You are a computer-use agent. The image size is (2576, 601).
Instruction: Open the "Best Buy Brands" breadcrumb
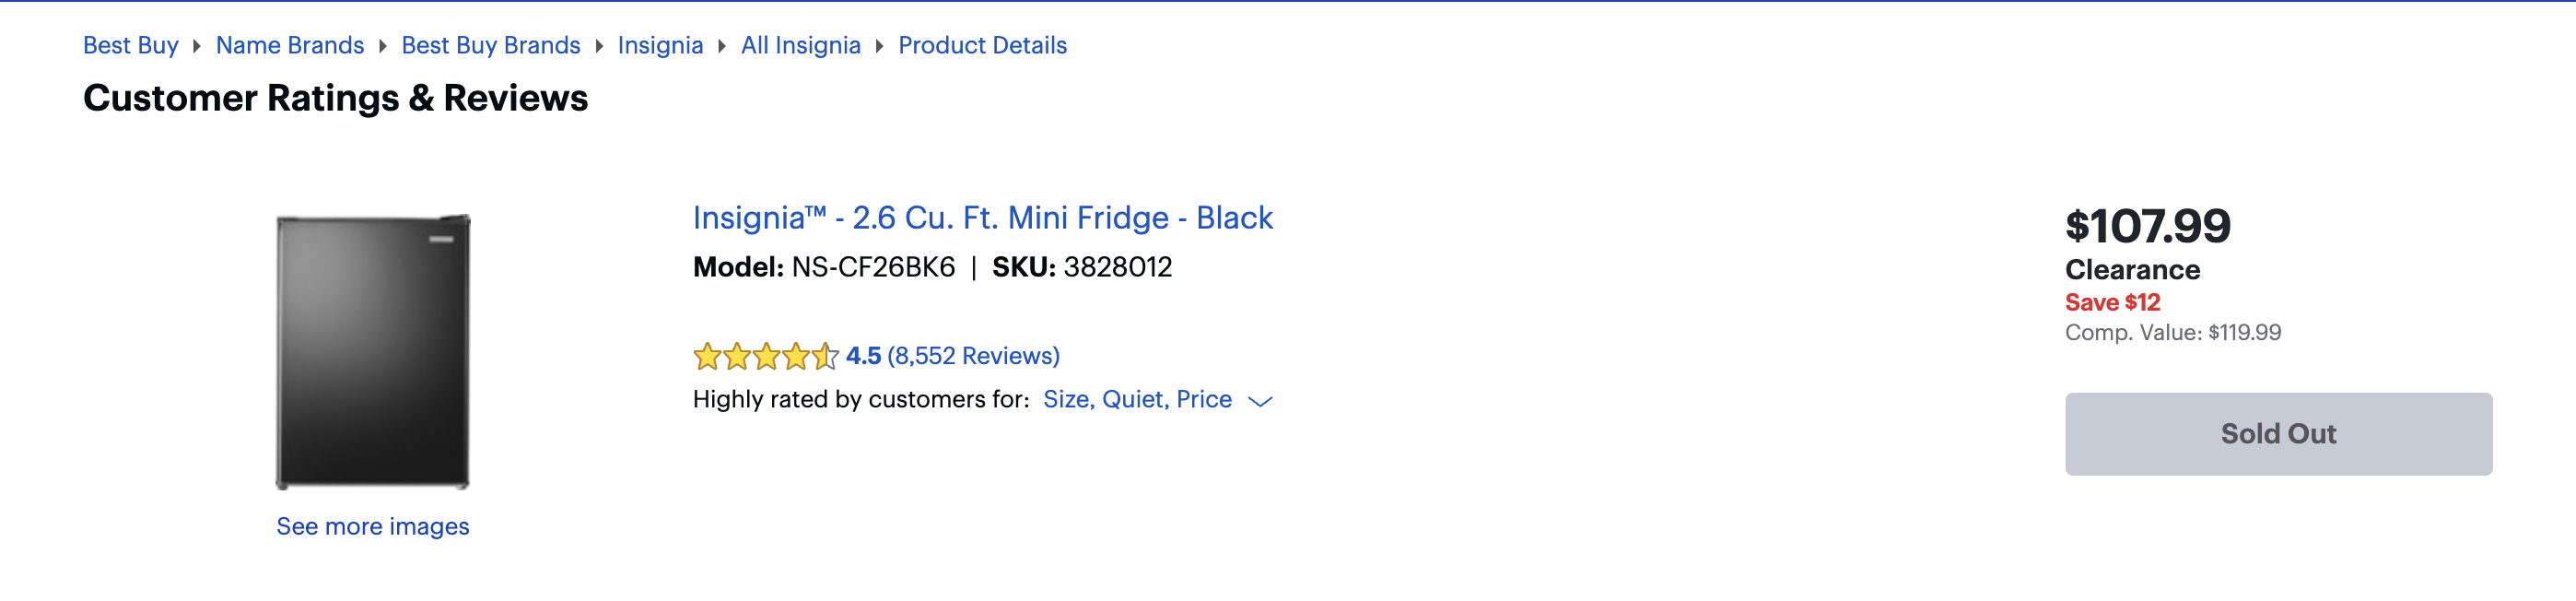point(491,46)
